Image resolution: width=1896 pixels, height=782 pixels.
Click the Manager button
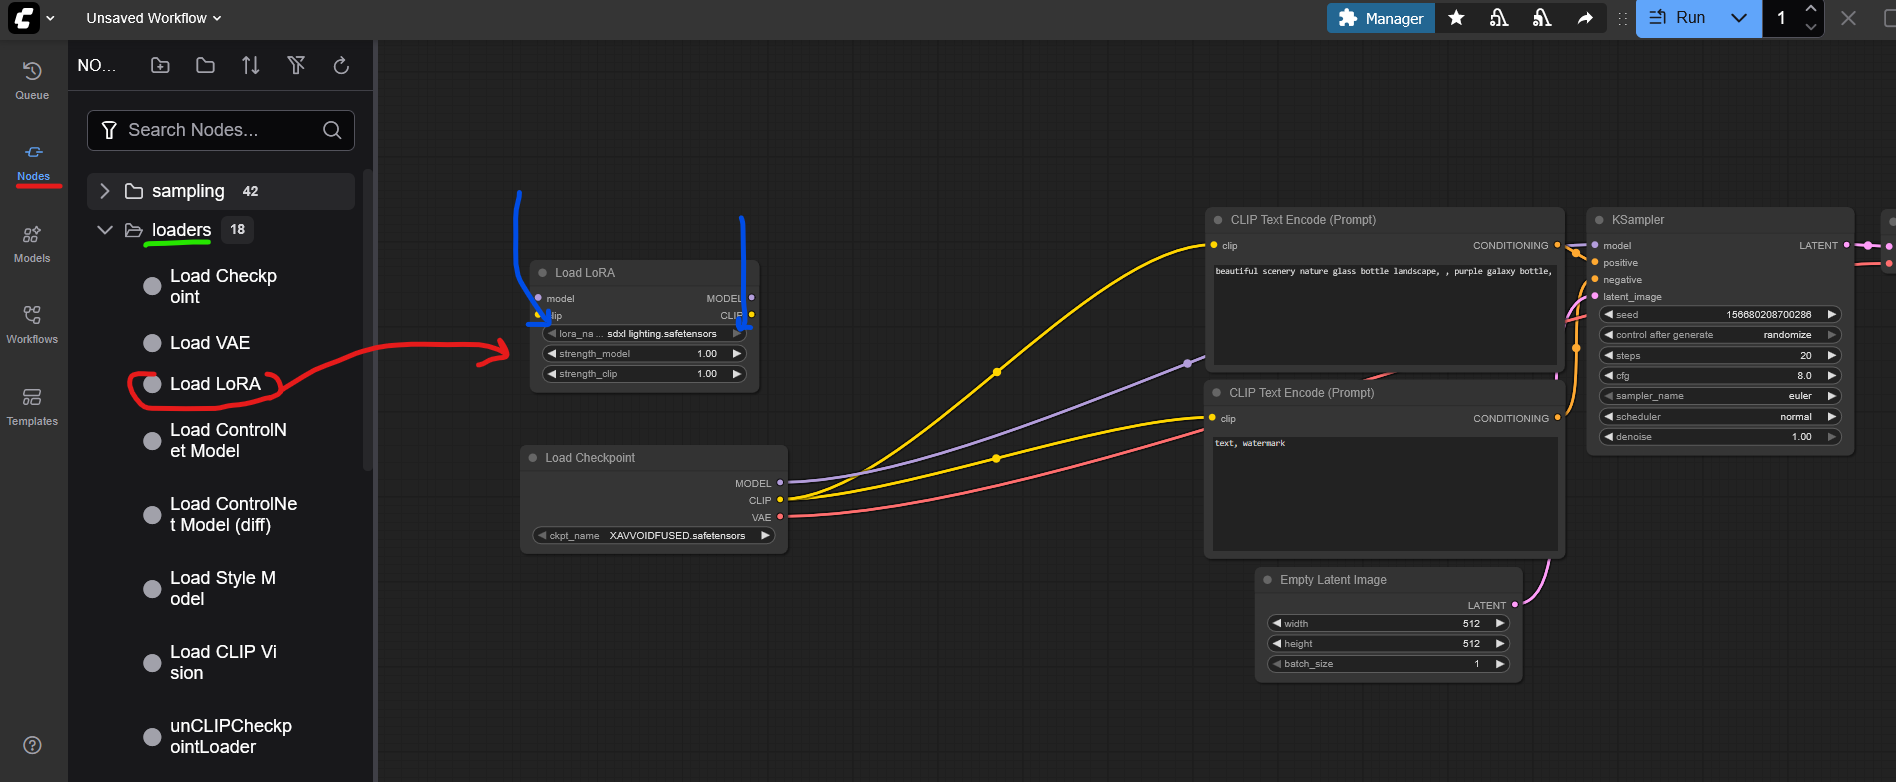point(1381,18)
